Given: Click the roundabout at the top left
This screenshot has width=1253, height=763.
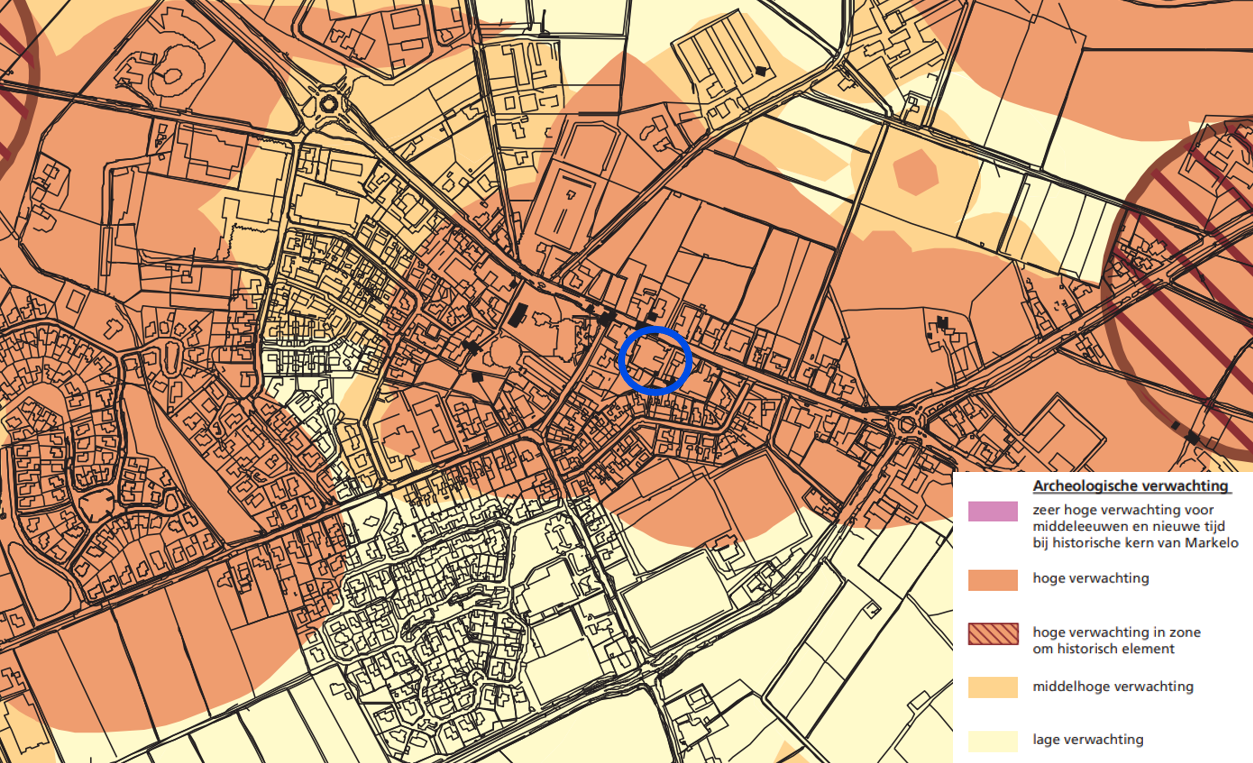Looking at the screenshot, I should tap(329, 104).
